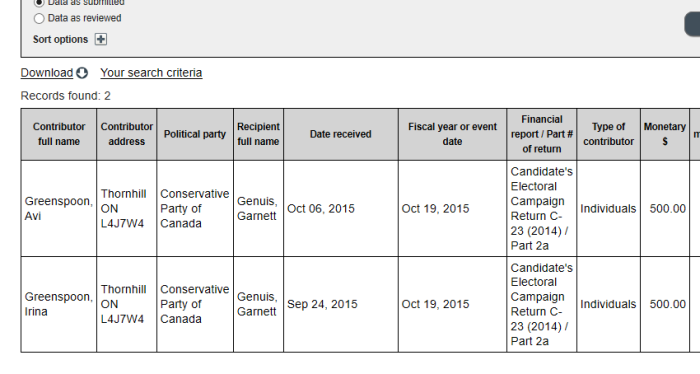The width and height of the screenshot is (700, 374).
Task: Expand the Sort options plus icon
Action: [101, 39]
